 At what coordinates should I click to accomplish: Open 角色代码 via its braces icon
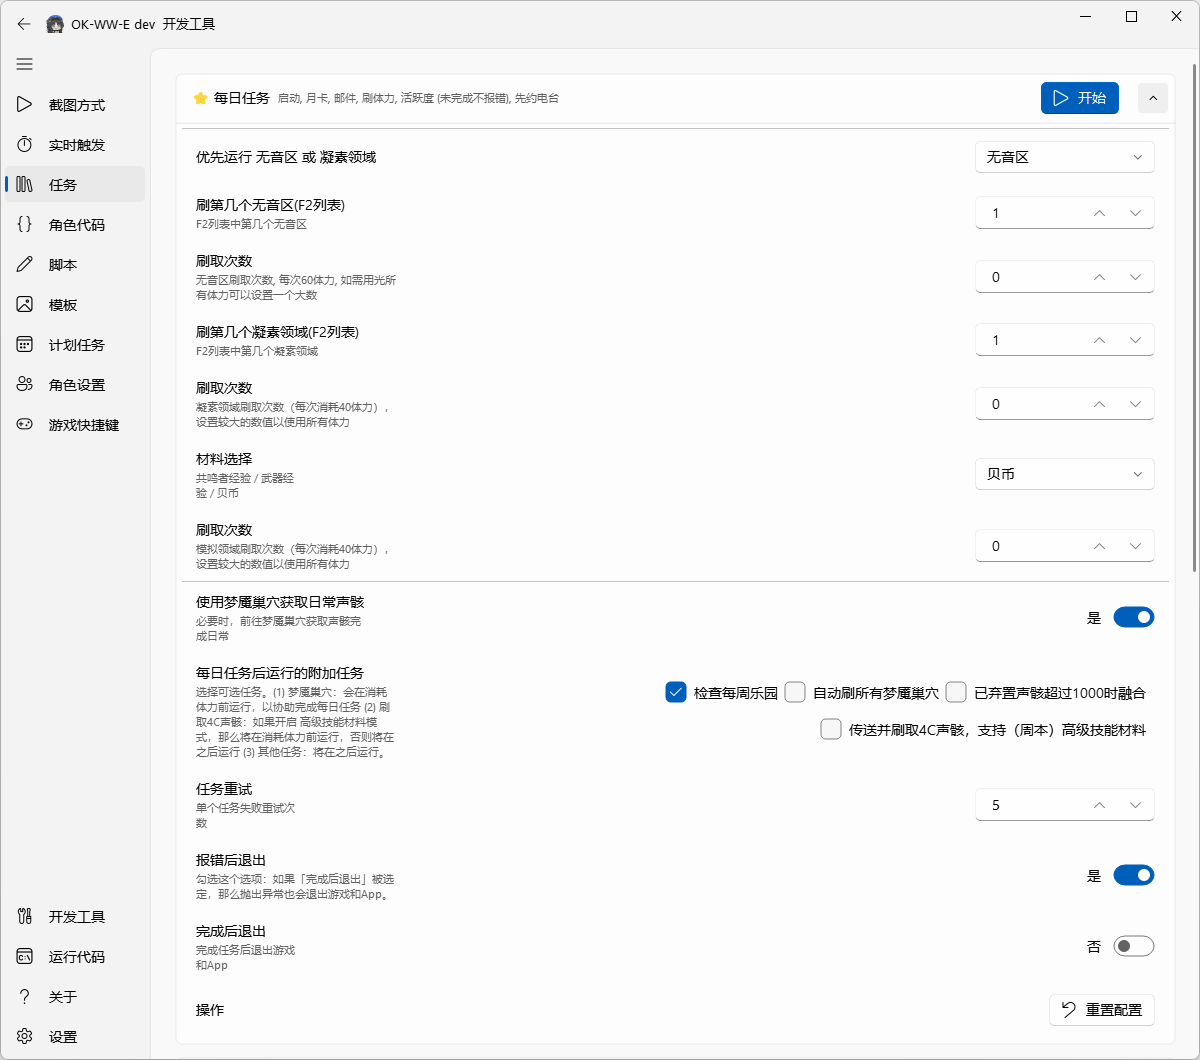(25, 225)
